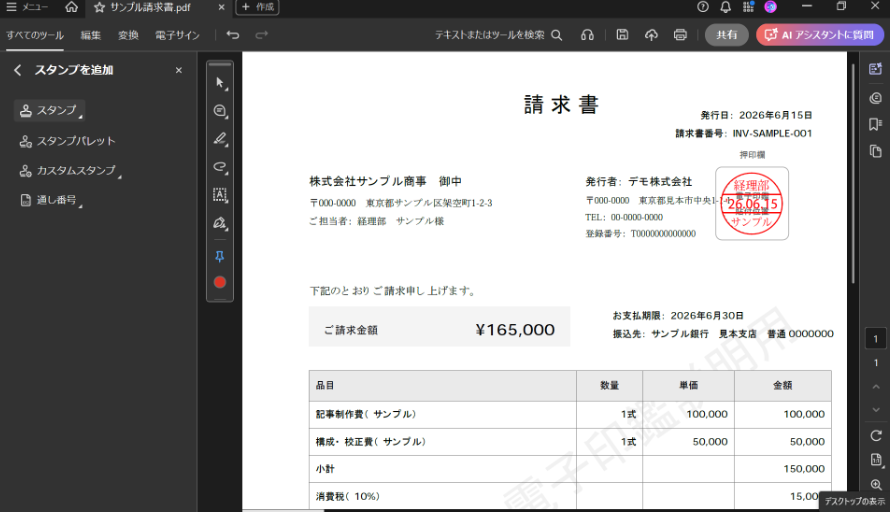Open the hamburger menu (メニュー)

[27, 7]
